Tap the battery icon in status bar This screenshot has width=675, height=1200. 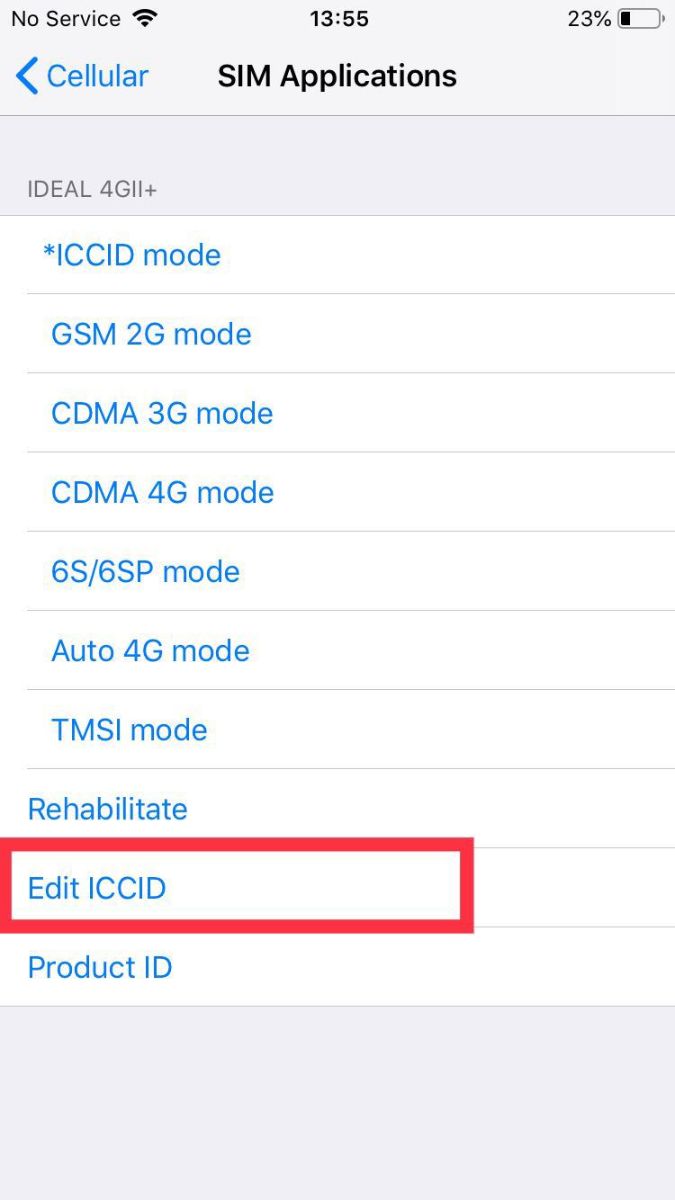[x=641, y=18]
